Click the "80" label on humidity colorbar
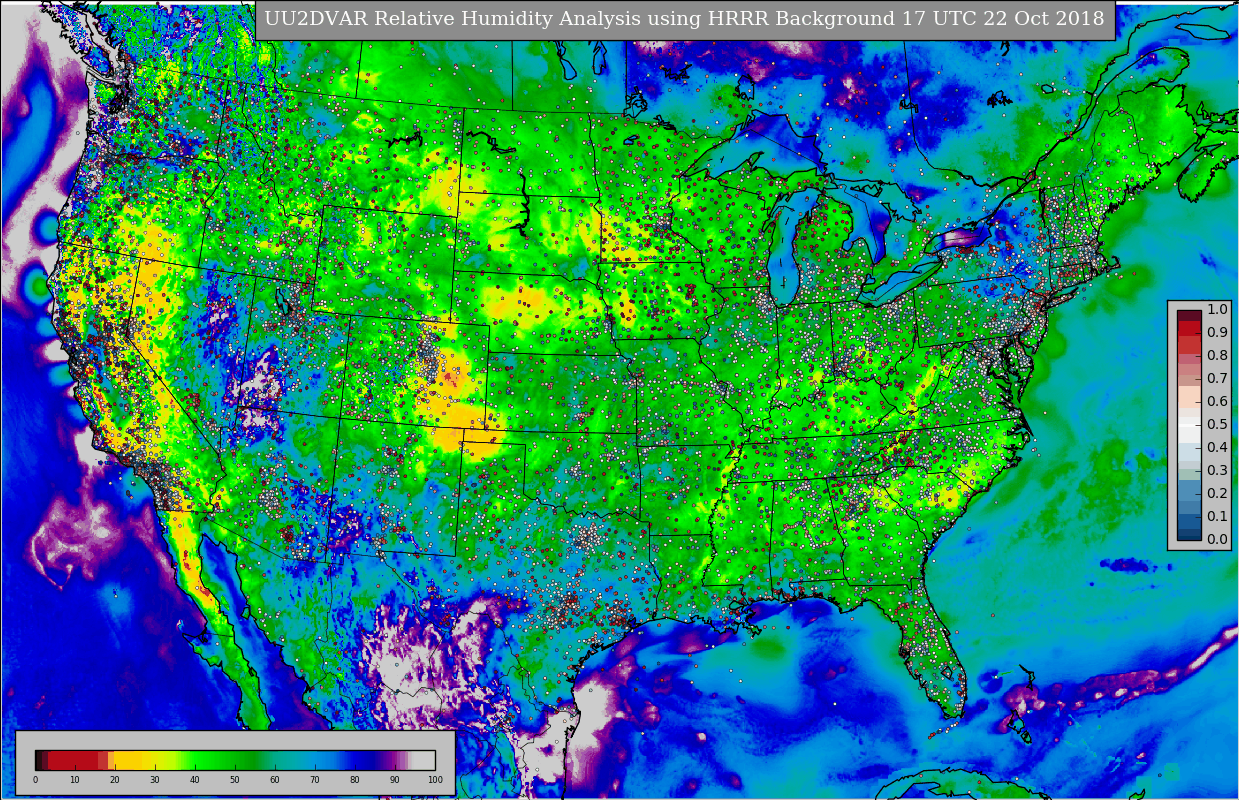Viewport: 1239px width, 800px height. click(x=355, y=780)
